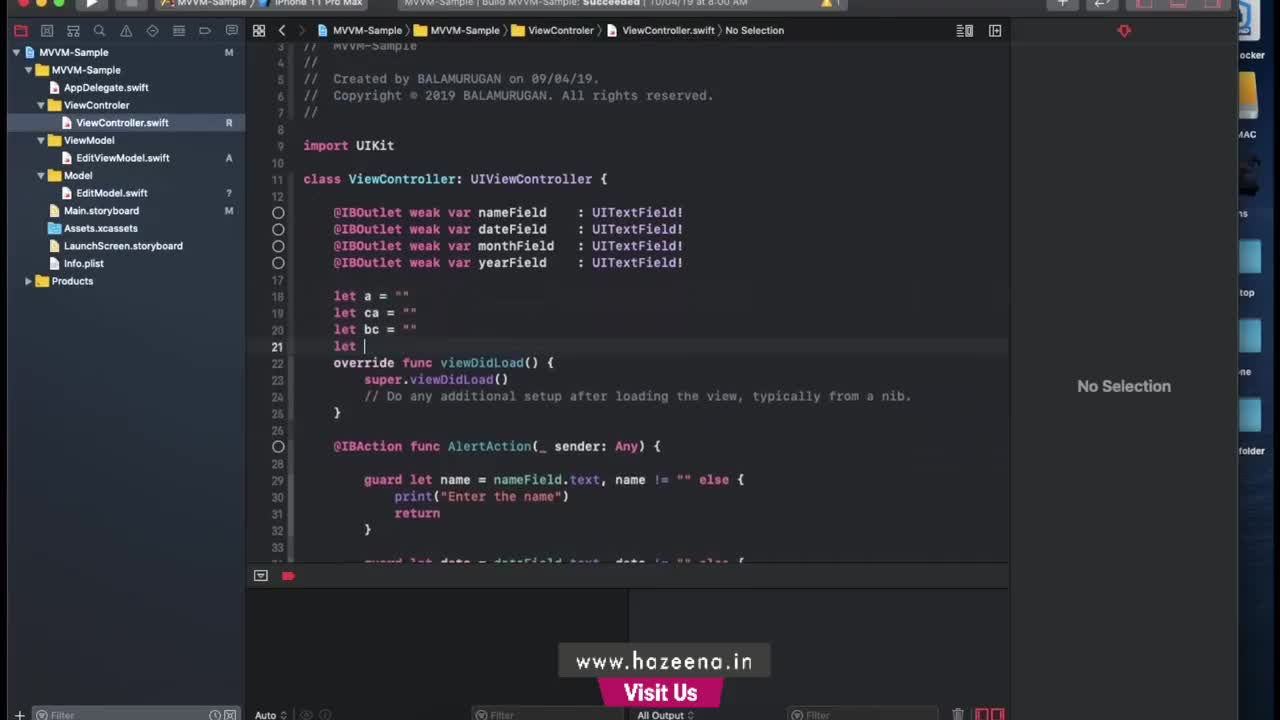
Task: Open the All Output dropdown
Action: tap(665, 714)
